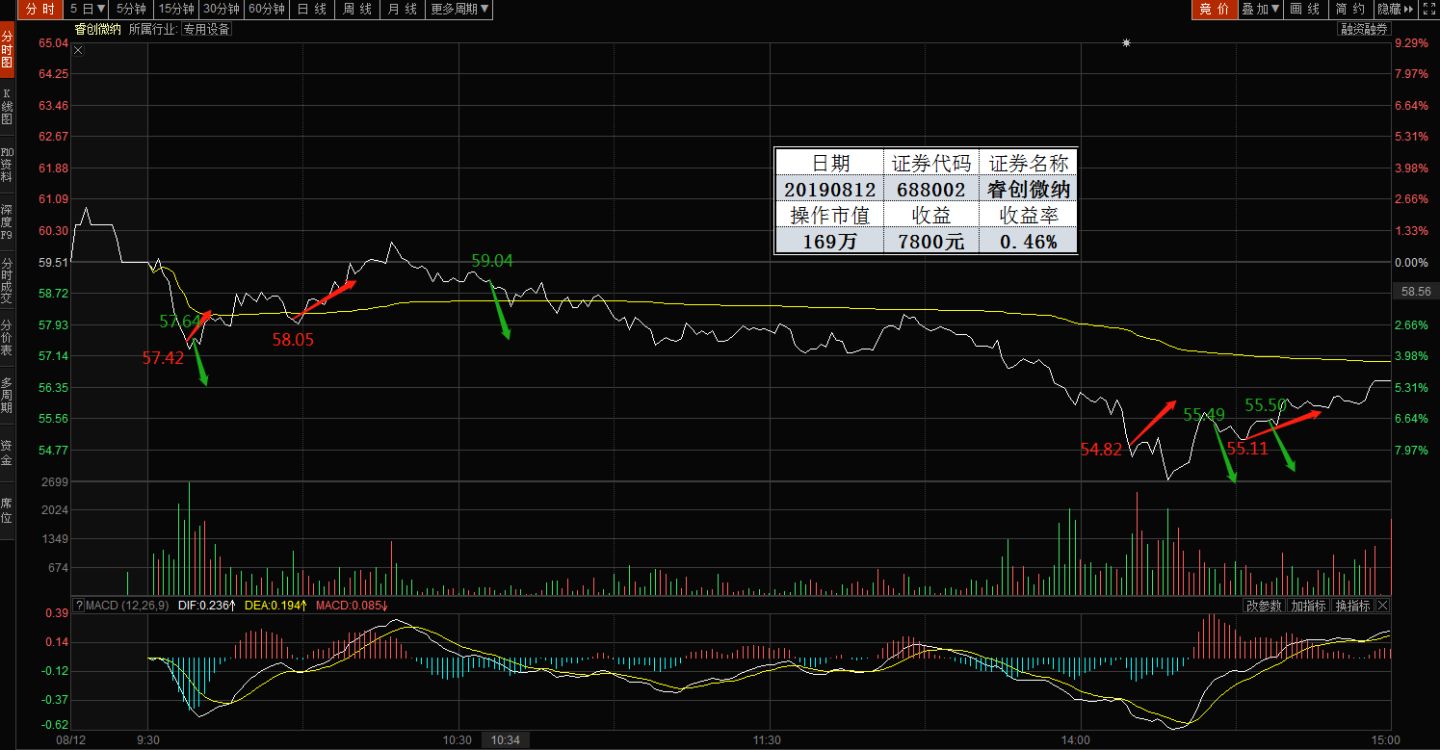Open the 更多周期 dropdown menu
This screenshot has height=750, width=1440.
pos(459,9)
